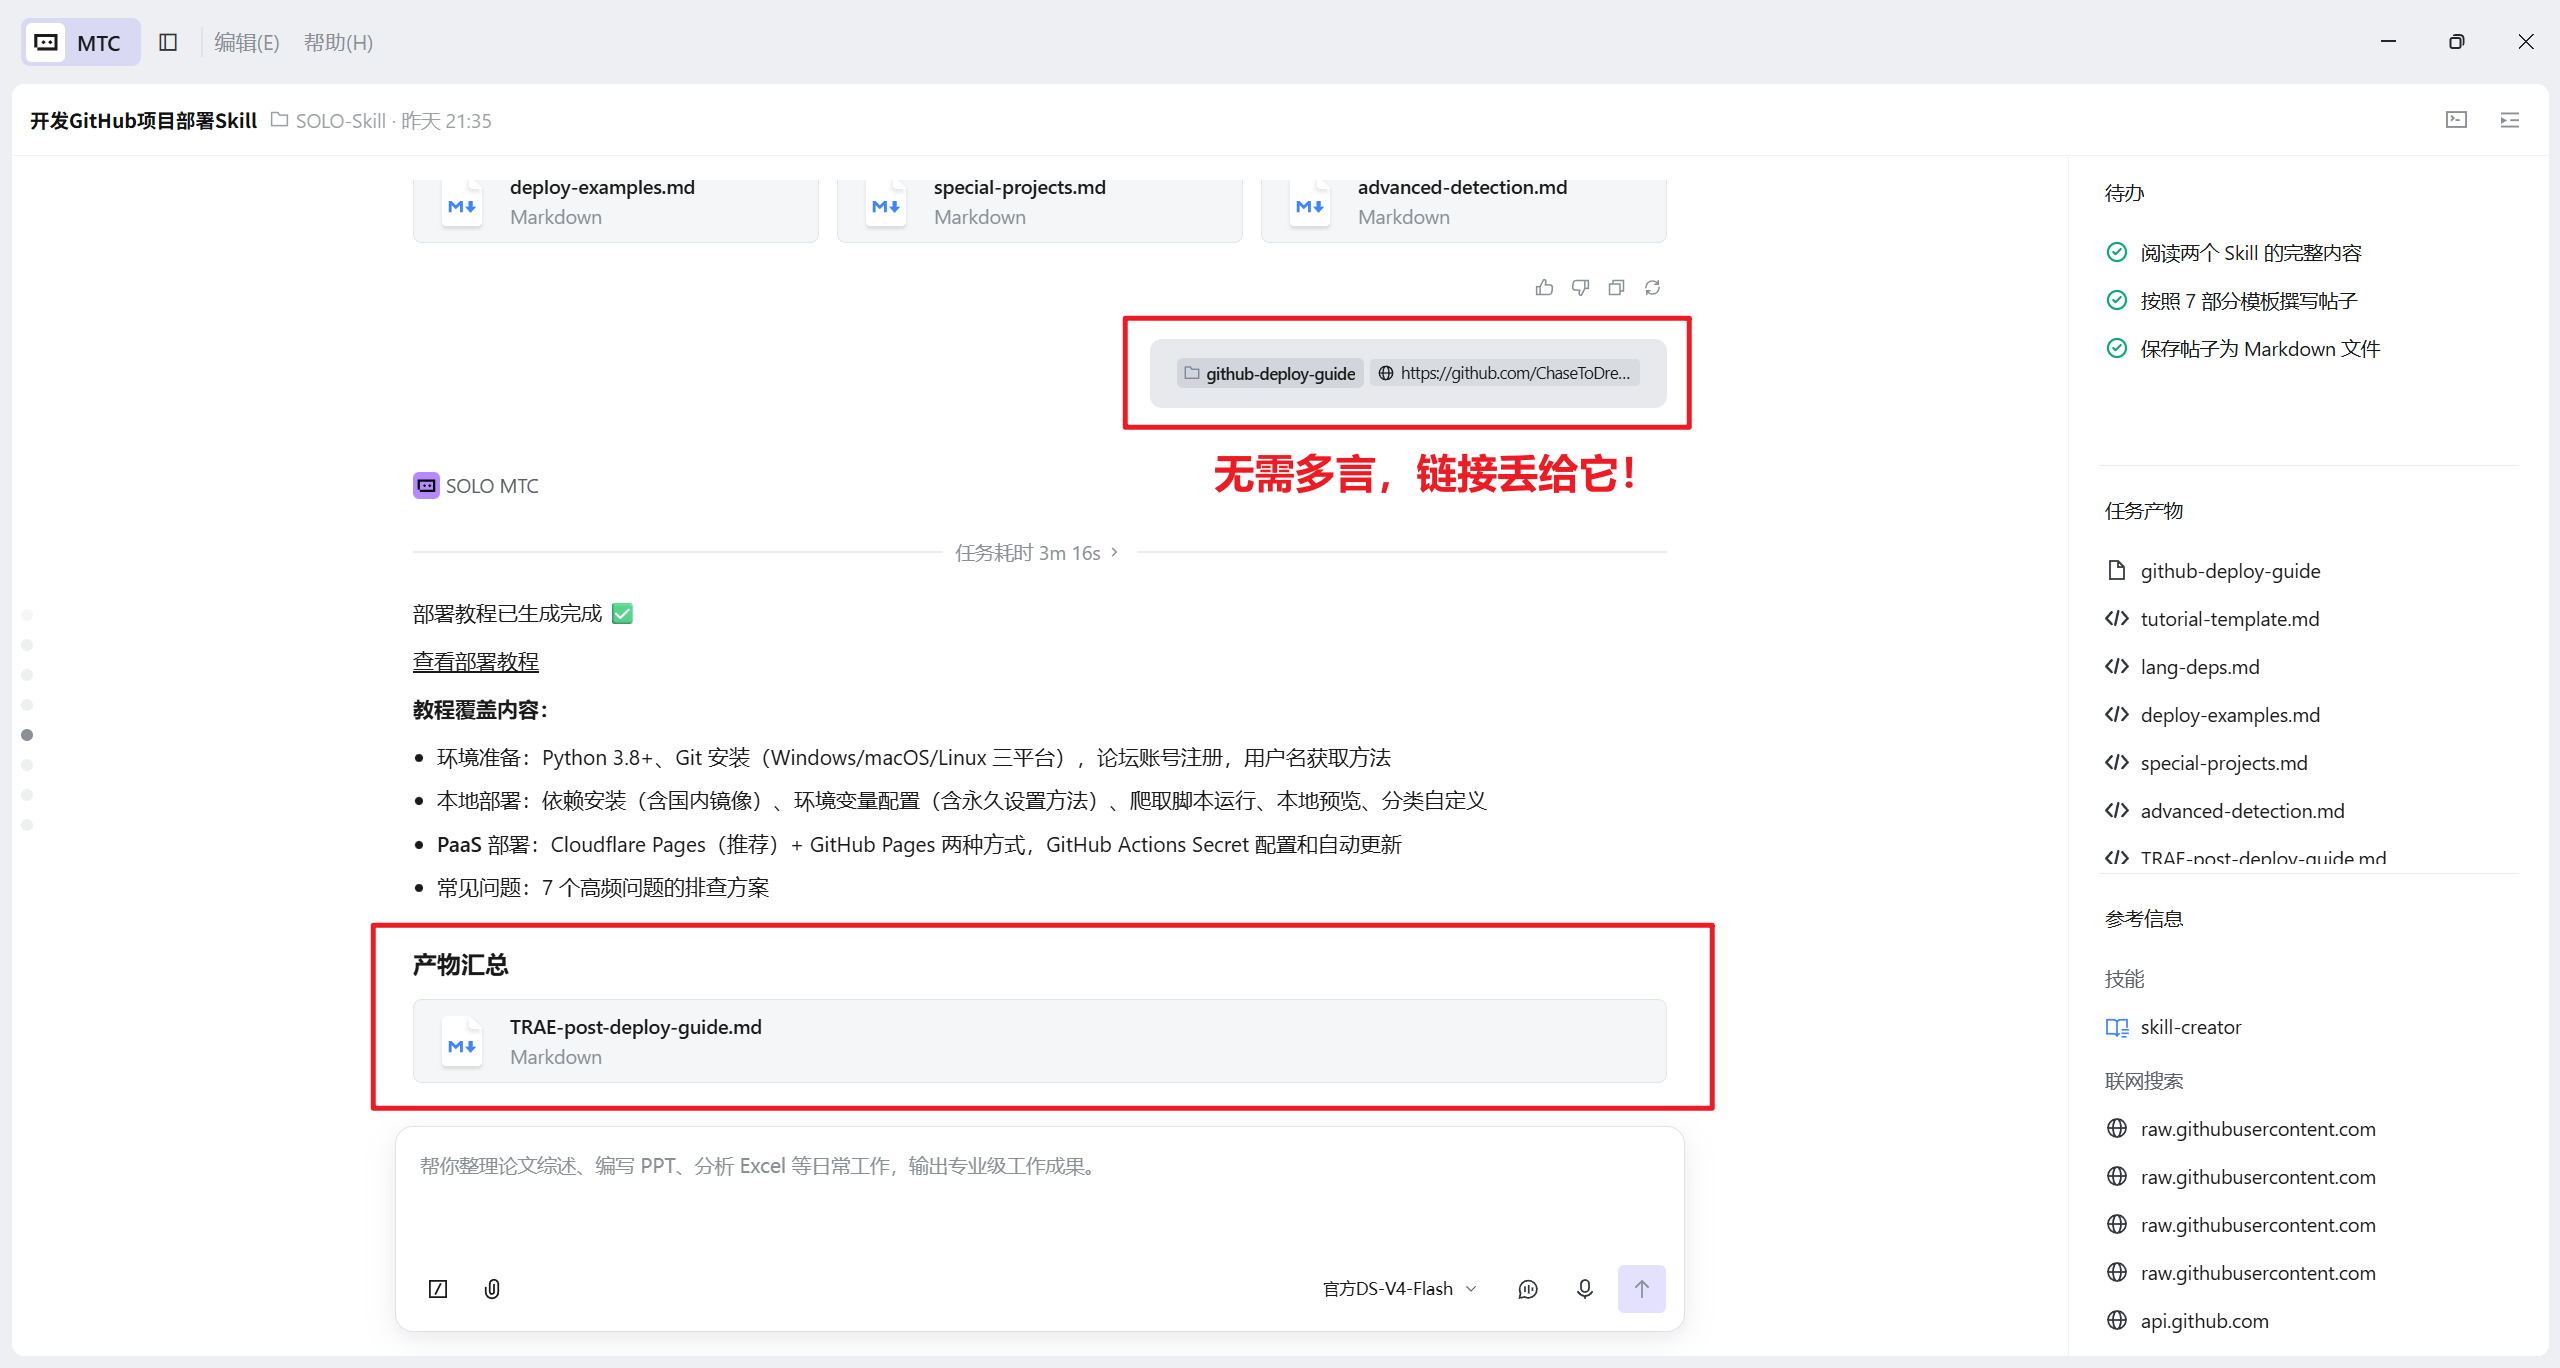2560x1368 pixels.
Task: Open the 官方DS-V4-Flash model dropdown
Action: pyautogui.click(x=1399, y=1288)
